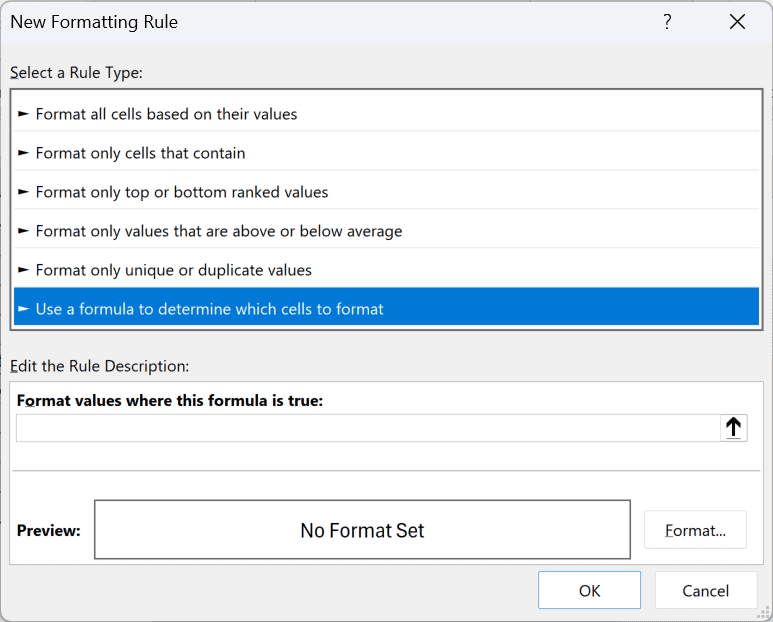Image resolution: width=773 pixels, height=622 pixels.
Task: Open the Format... button
Action: point(695,530)
